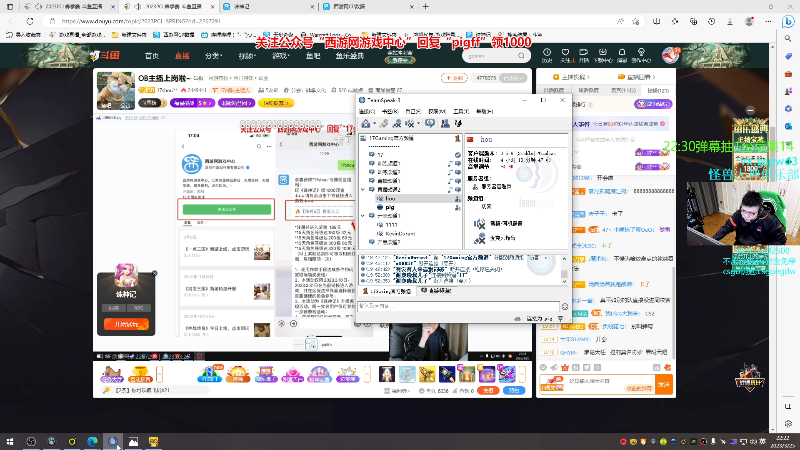Expand first gift row up-arrow below player

[x=159, y=374]
